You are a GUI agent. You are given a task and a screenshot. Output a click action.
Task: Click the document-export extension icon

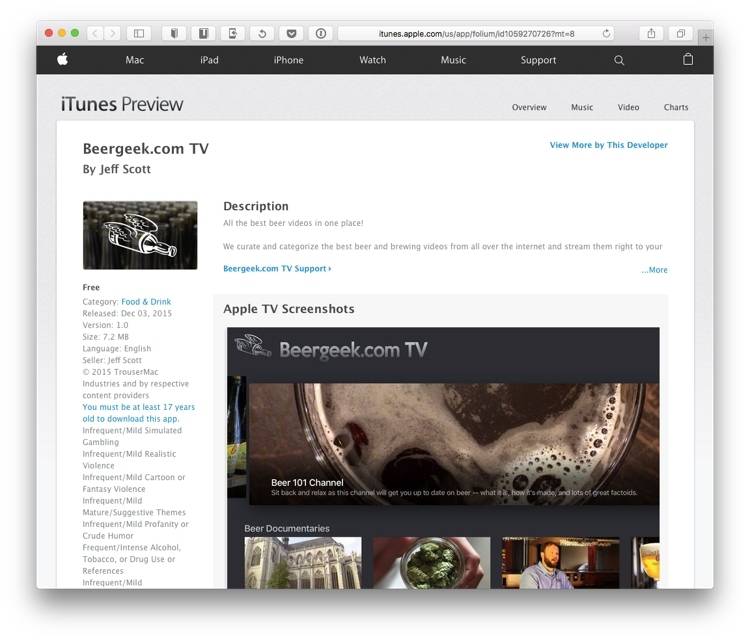coord(232,33)
